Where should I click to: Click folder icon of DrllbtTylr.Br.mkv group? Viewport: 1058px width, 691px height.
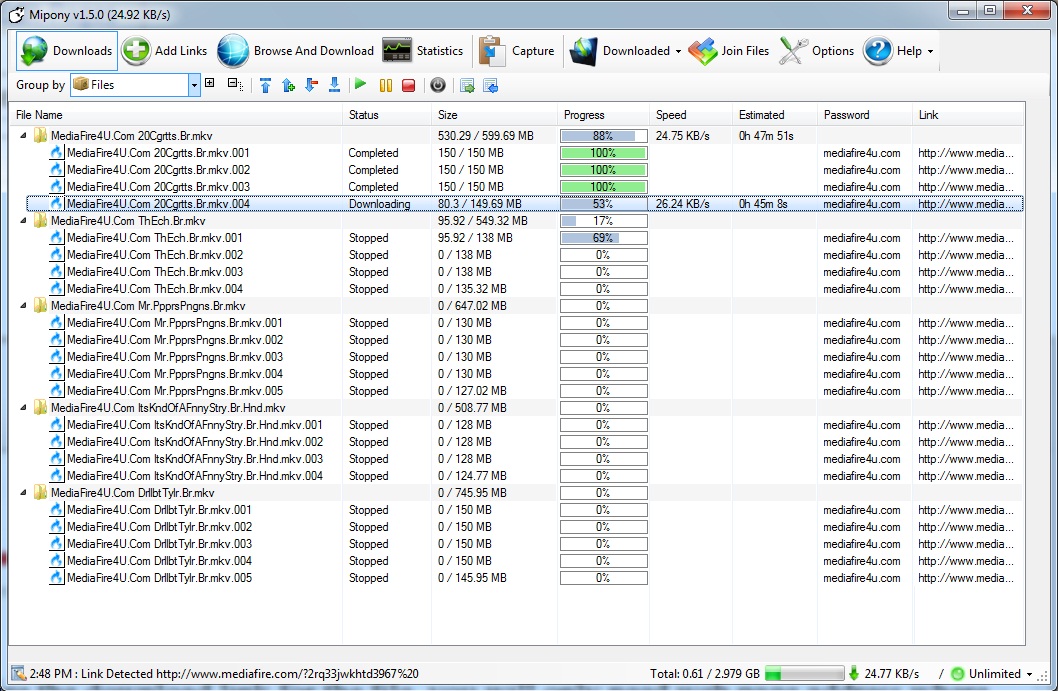coord(40,493)
